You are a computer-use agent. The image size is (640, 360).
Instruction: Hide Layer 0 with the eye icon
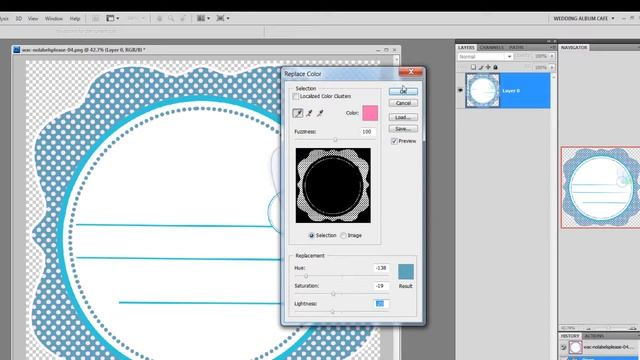click(460, 91)
